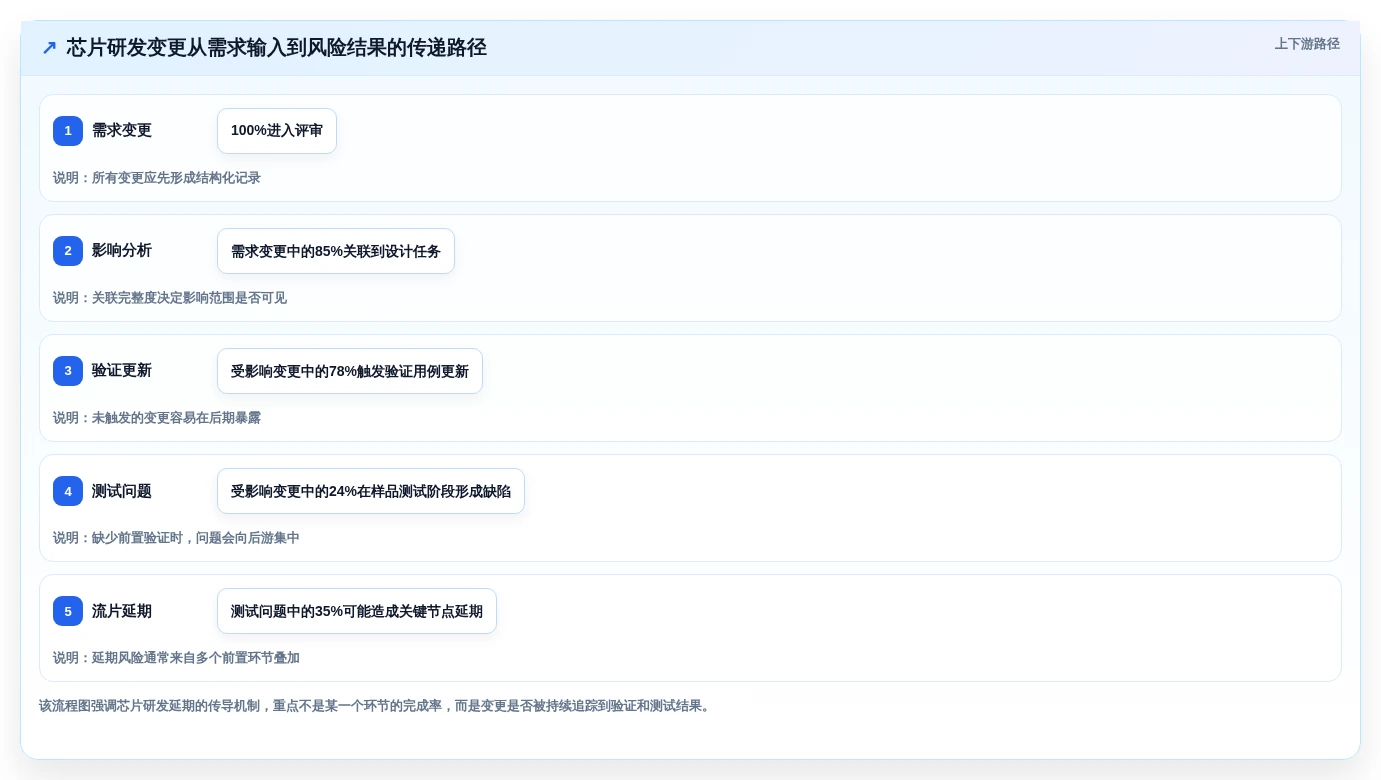Click the 受影响变更中的24%在样品测试阶段形成缺陷 chip
Image resolution: width=1381 pixels, height=780 pixels.
coord(371,491)
